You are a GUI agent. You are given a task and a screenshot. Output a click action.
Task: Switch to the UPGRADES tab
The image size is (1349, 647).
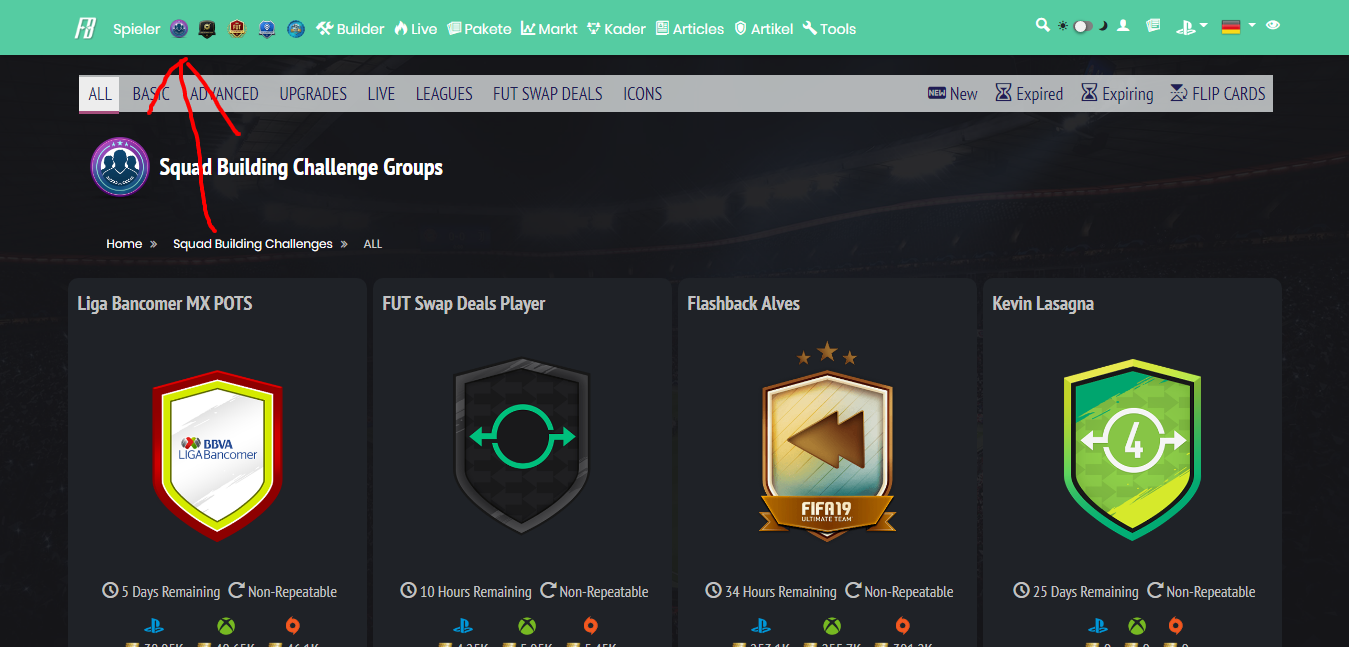313,93
